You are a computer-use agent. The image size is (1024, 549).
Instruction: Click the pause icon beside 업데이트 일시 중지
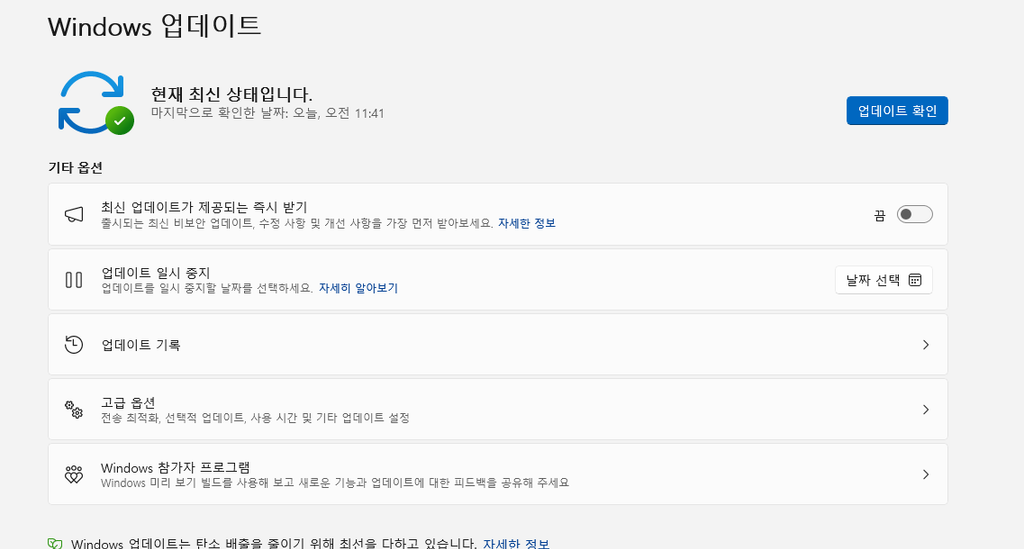[74, 280]
